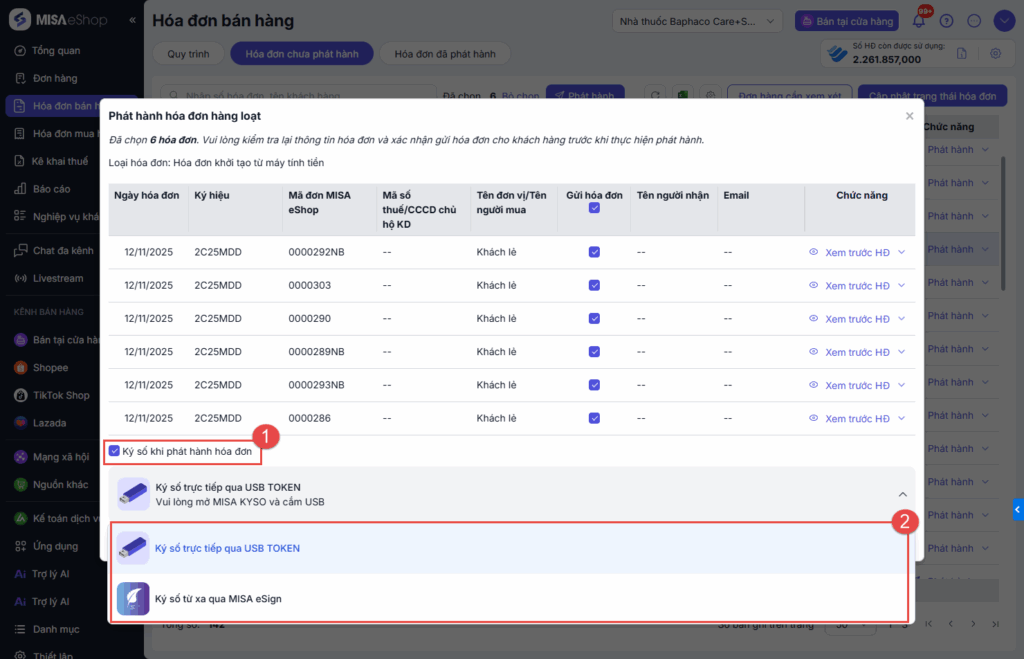Click Xem trước HĐ for invoice 0000290
Viewport: 1024px width, 659px height.
(856, 319)
